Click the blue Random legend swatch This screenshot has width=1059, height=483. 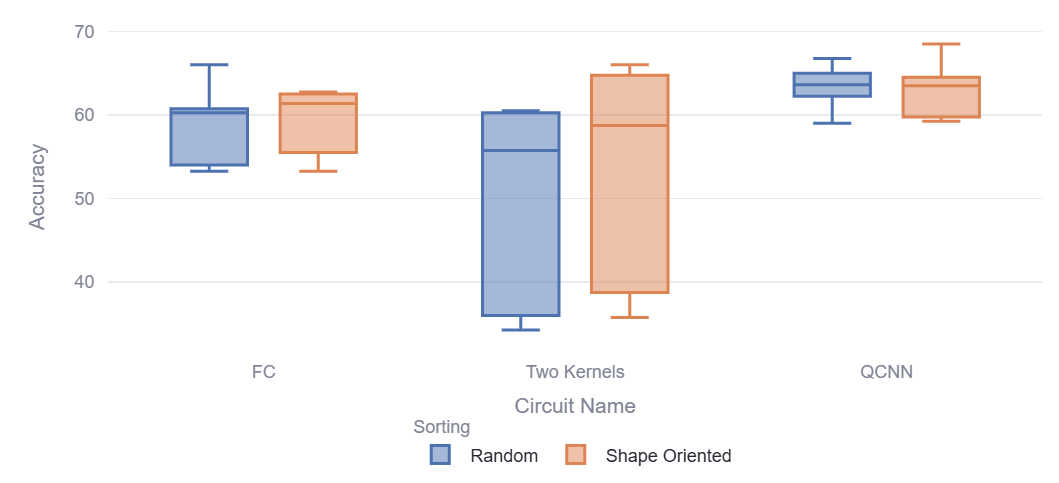pyautogui.click(x=440, y=455)
